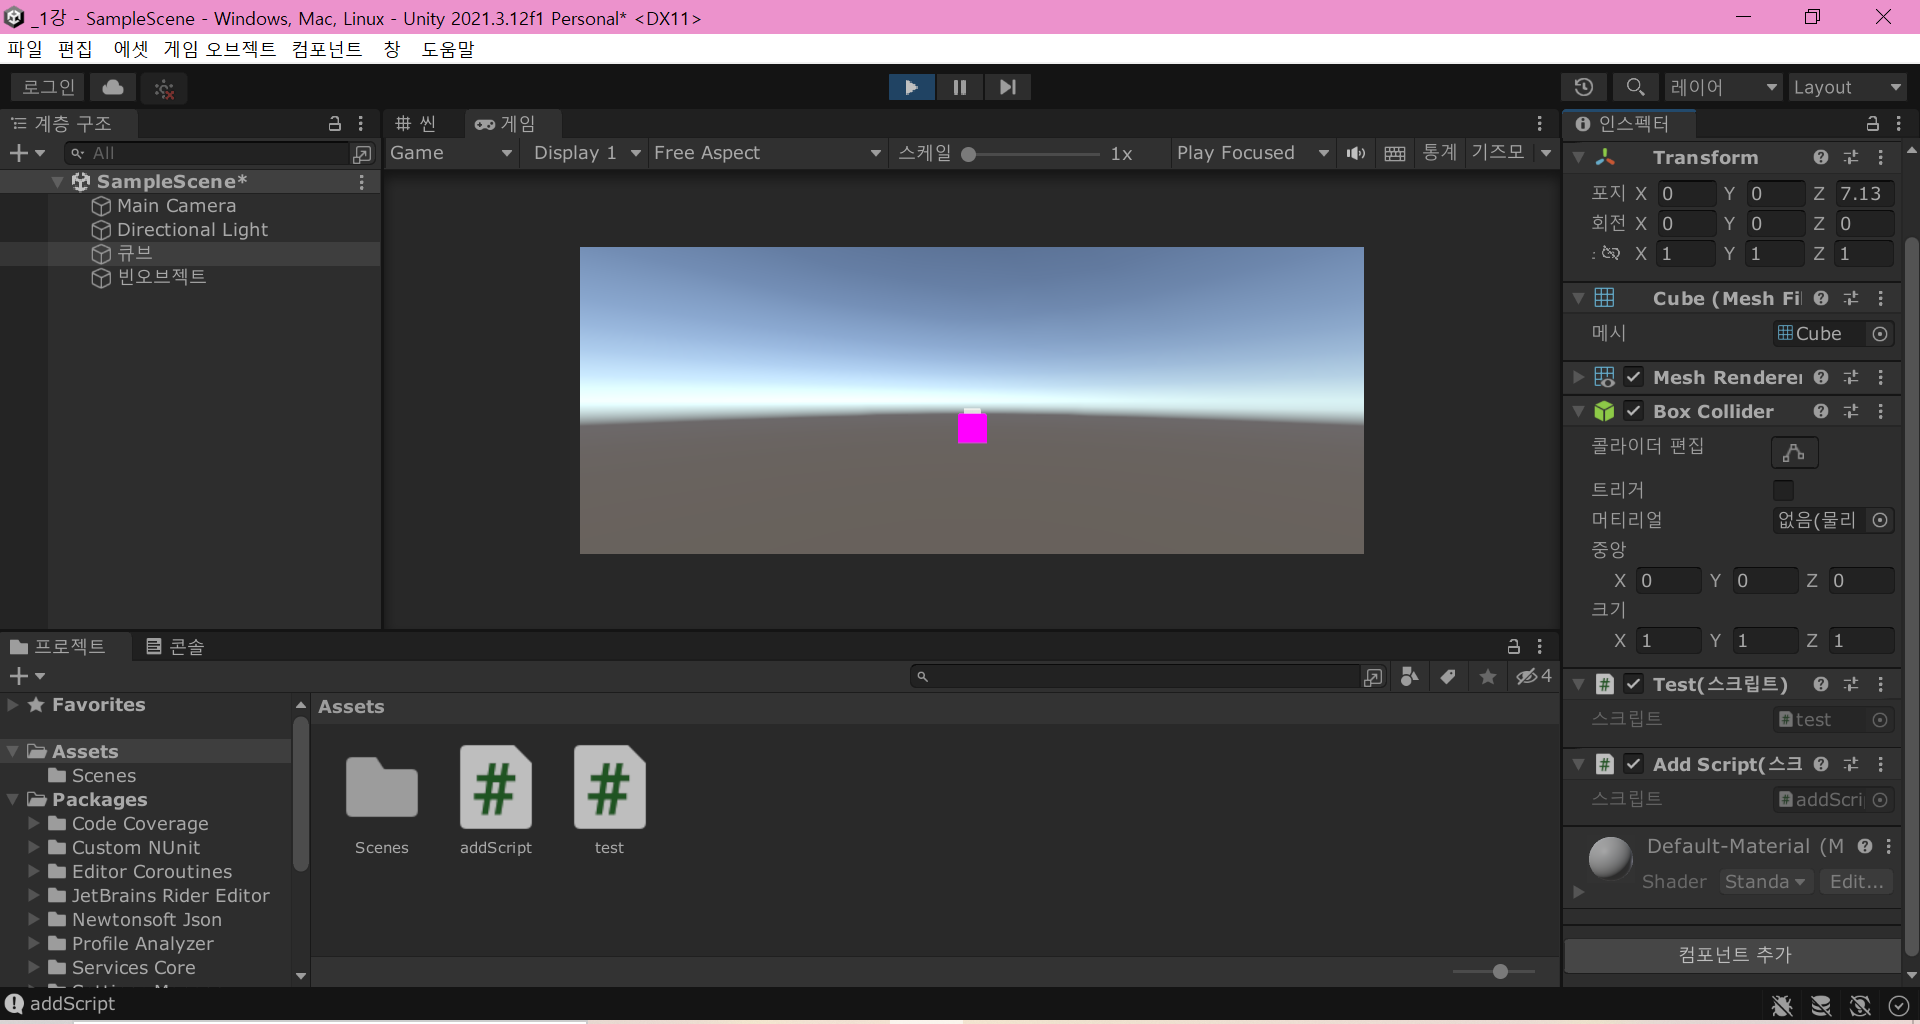Click Project search by label icon
The height and width of the screenshot is (1024, 1920).
[1447, 677]
